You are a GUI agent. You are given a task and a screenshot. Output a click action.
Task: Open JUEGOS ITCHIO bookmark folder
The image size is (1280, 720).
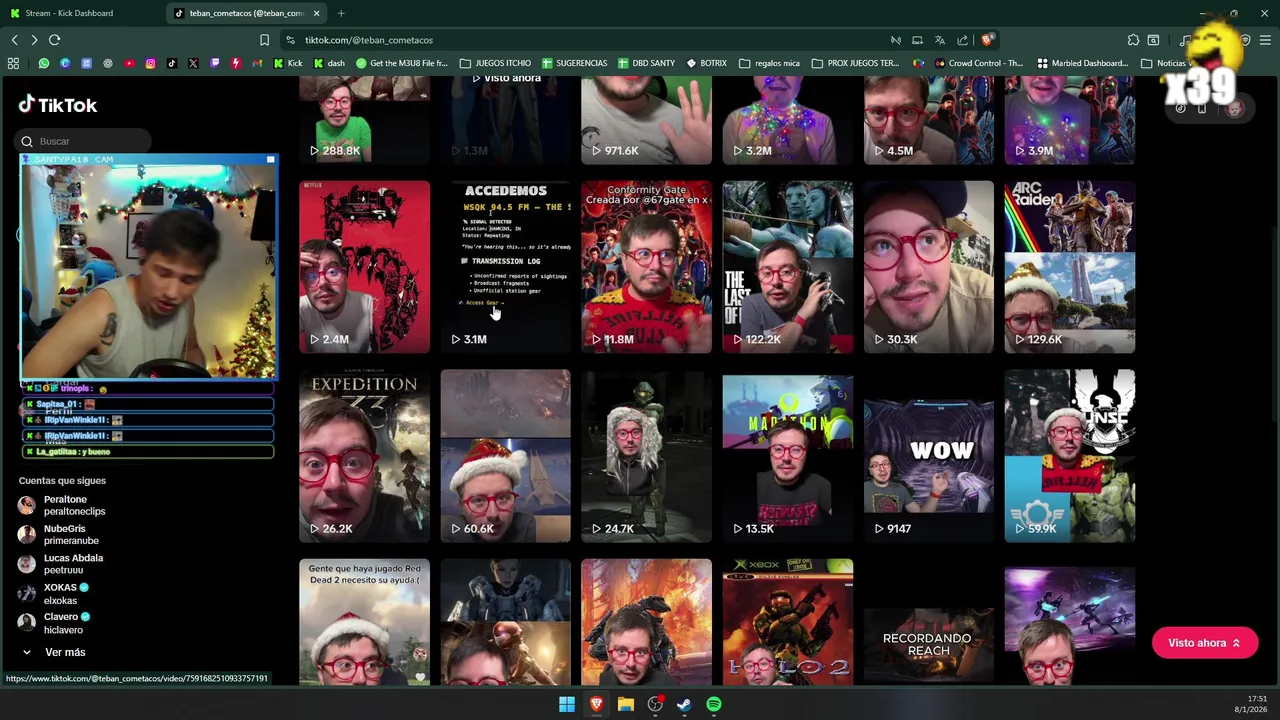495,63
